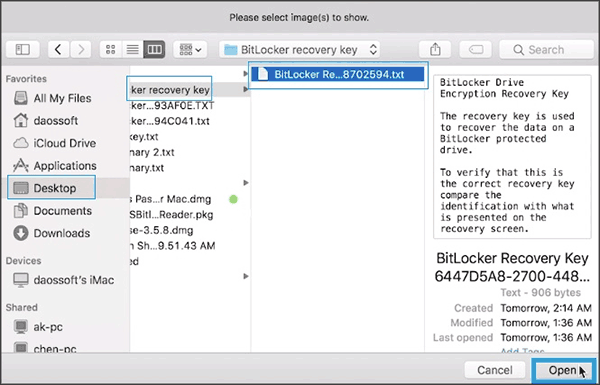Image resolution: width=600 pixels, height=385 pixels.
Task: Click the green tag dot on dmg file
Action: point(233,199)
